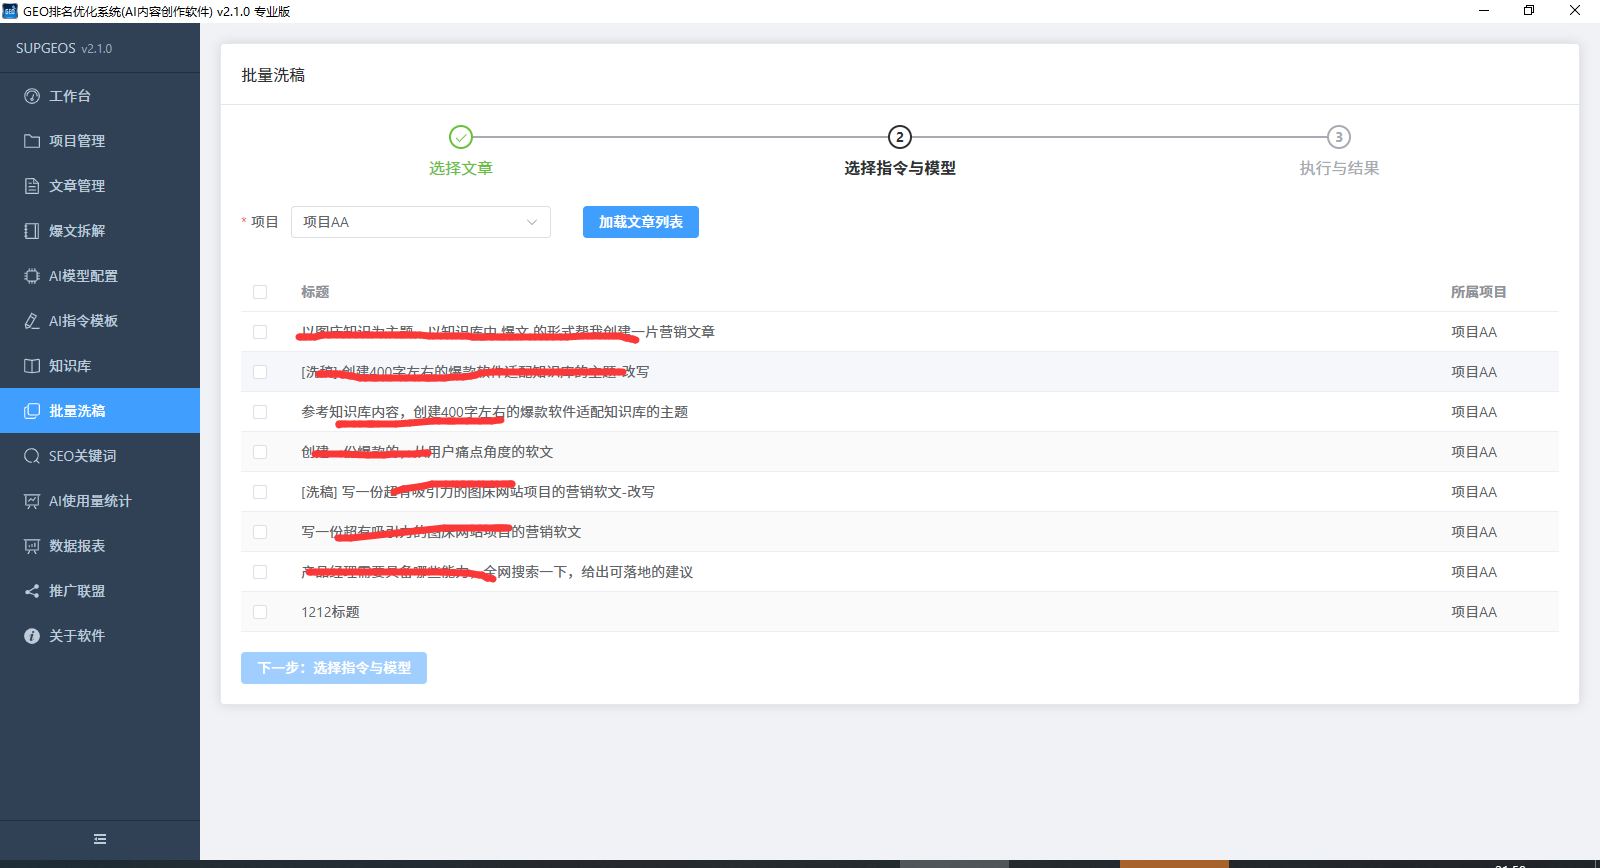The width and height of the screenshot is (1600, 868).
Task: Click the 执行与结果 step label
Action: (x=1339, y=168)
